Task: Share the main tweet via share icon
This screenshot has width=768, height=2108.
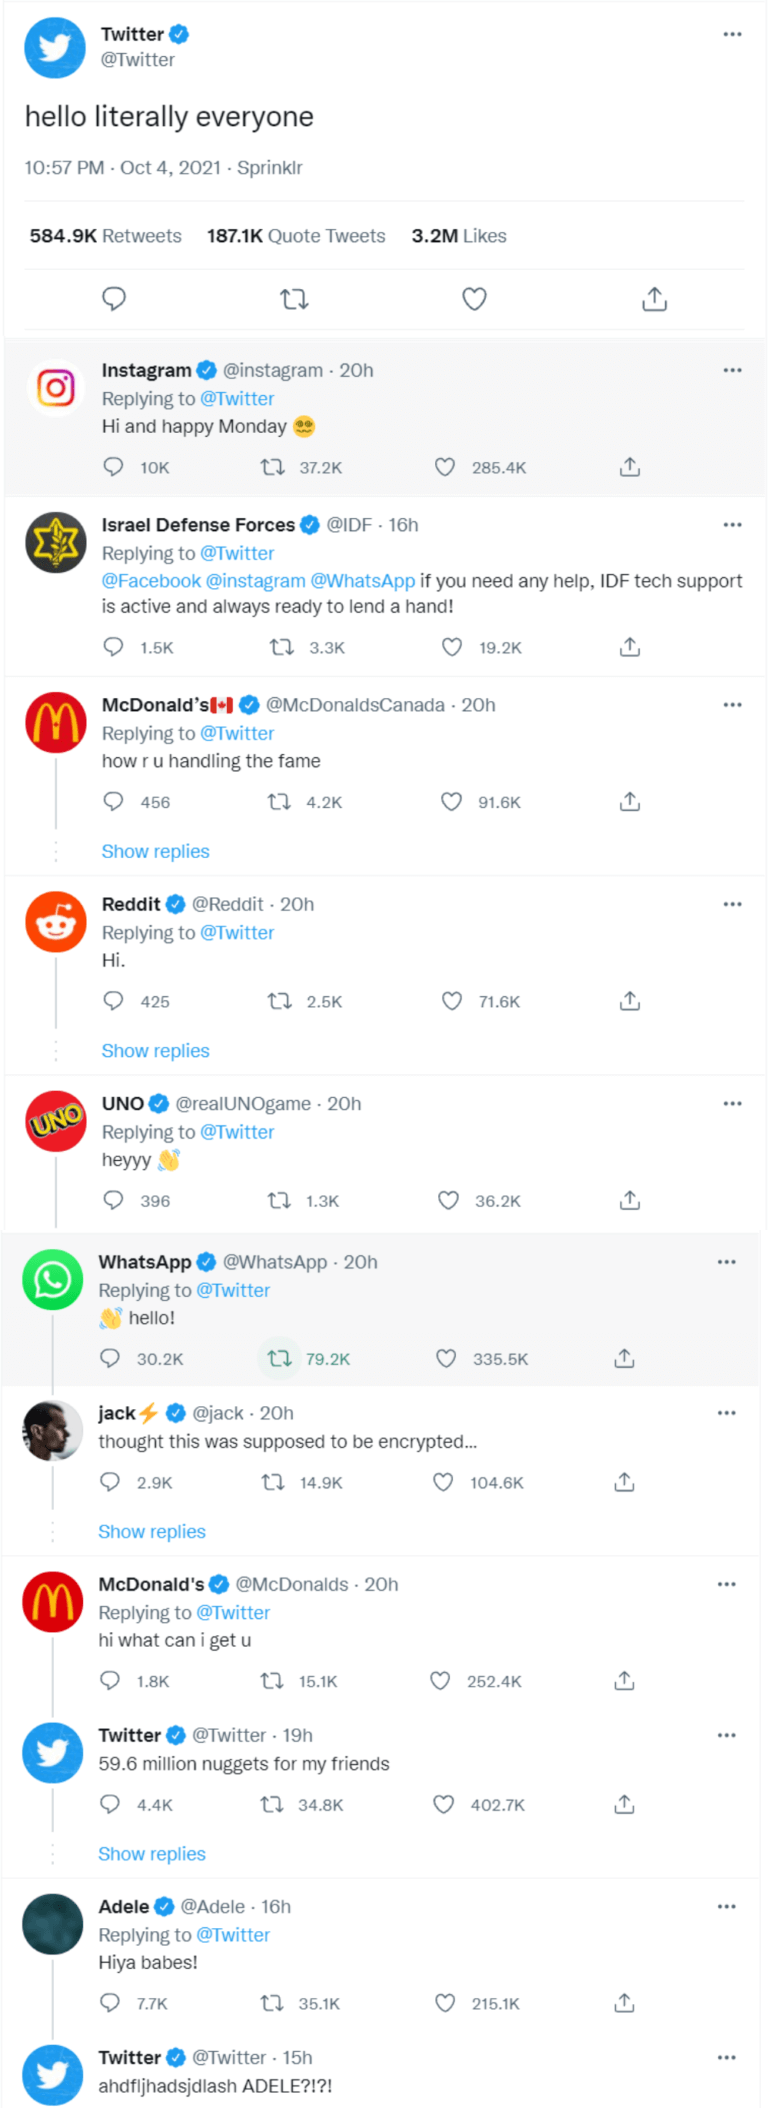Action: tap(654, 299)
